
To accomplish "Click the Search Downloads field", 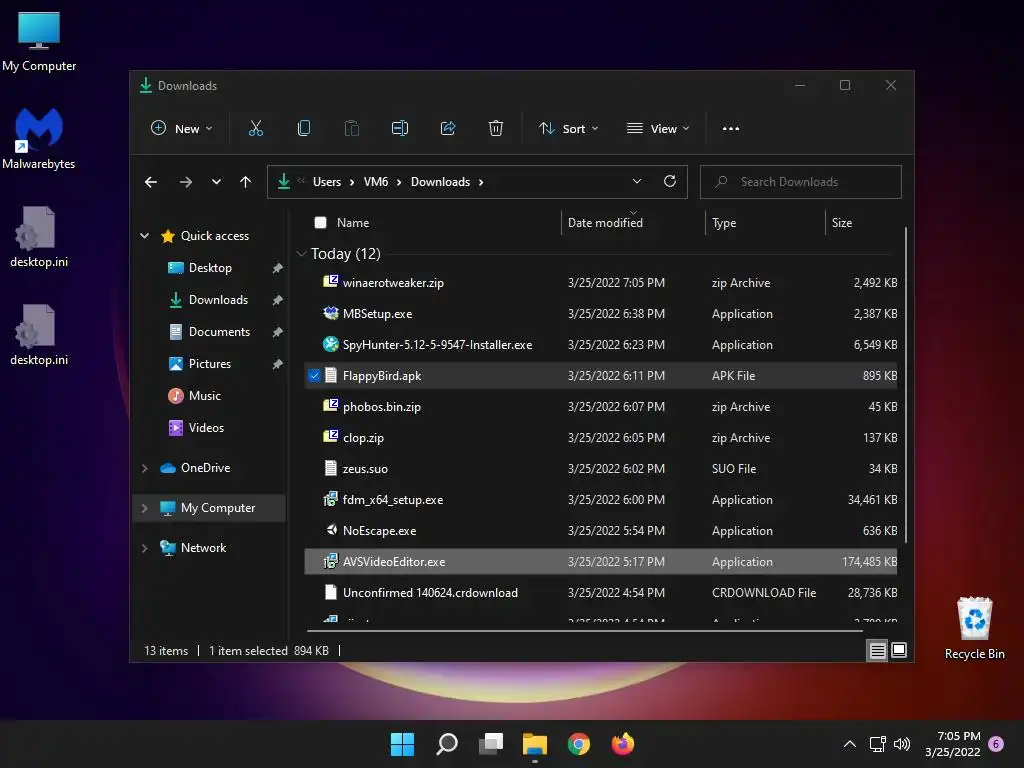I will (x=801, y=182).
